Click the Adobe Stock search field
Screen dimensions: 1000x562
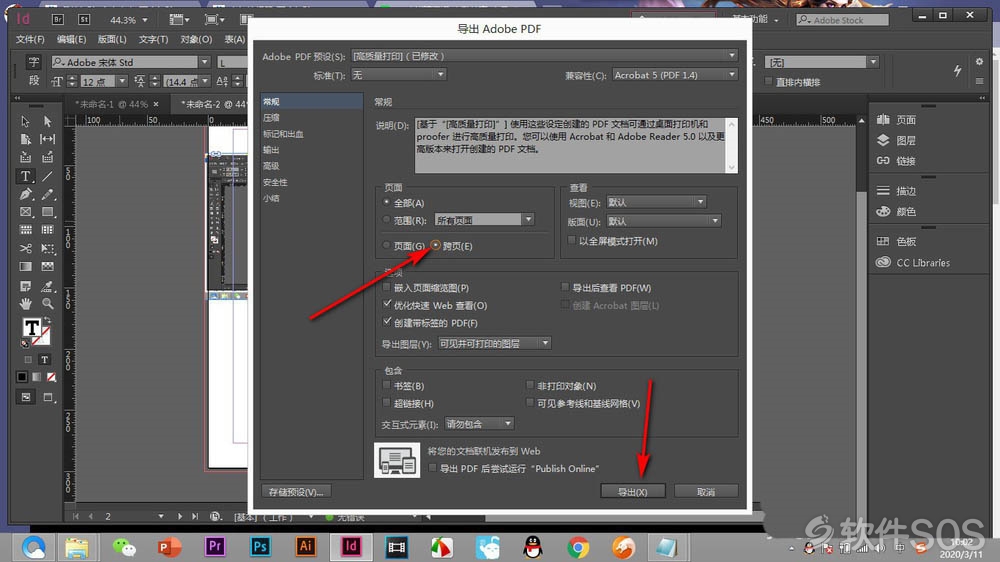point(842,20)
